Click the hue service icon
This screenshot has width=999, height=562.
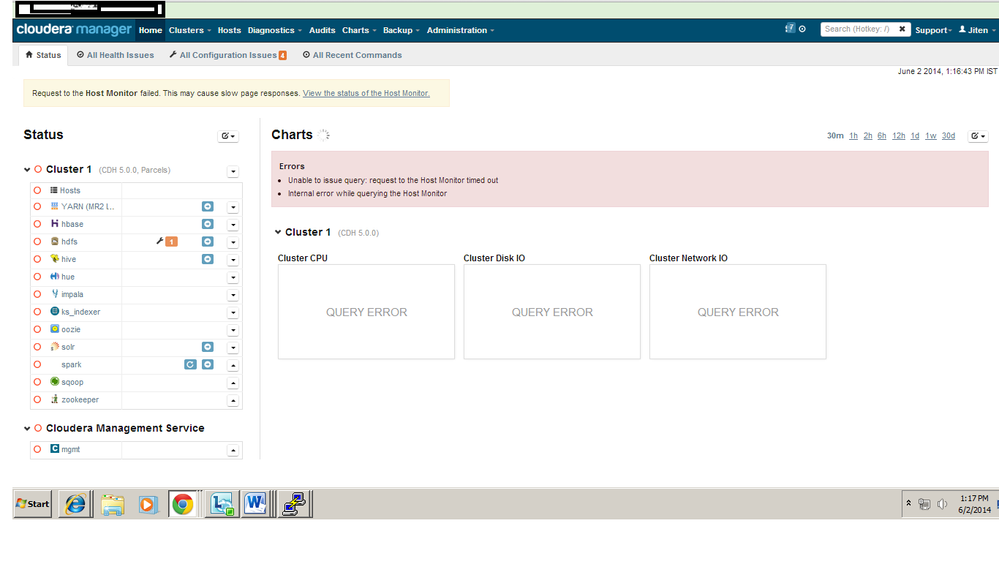tap(55, 277)
